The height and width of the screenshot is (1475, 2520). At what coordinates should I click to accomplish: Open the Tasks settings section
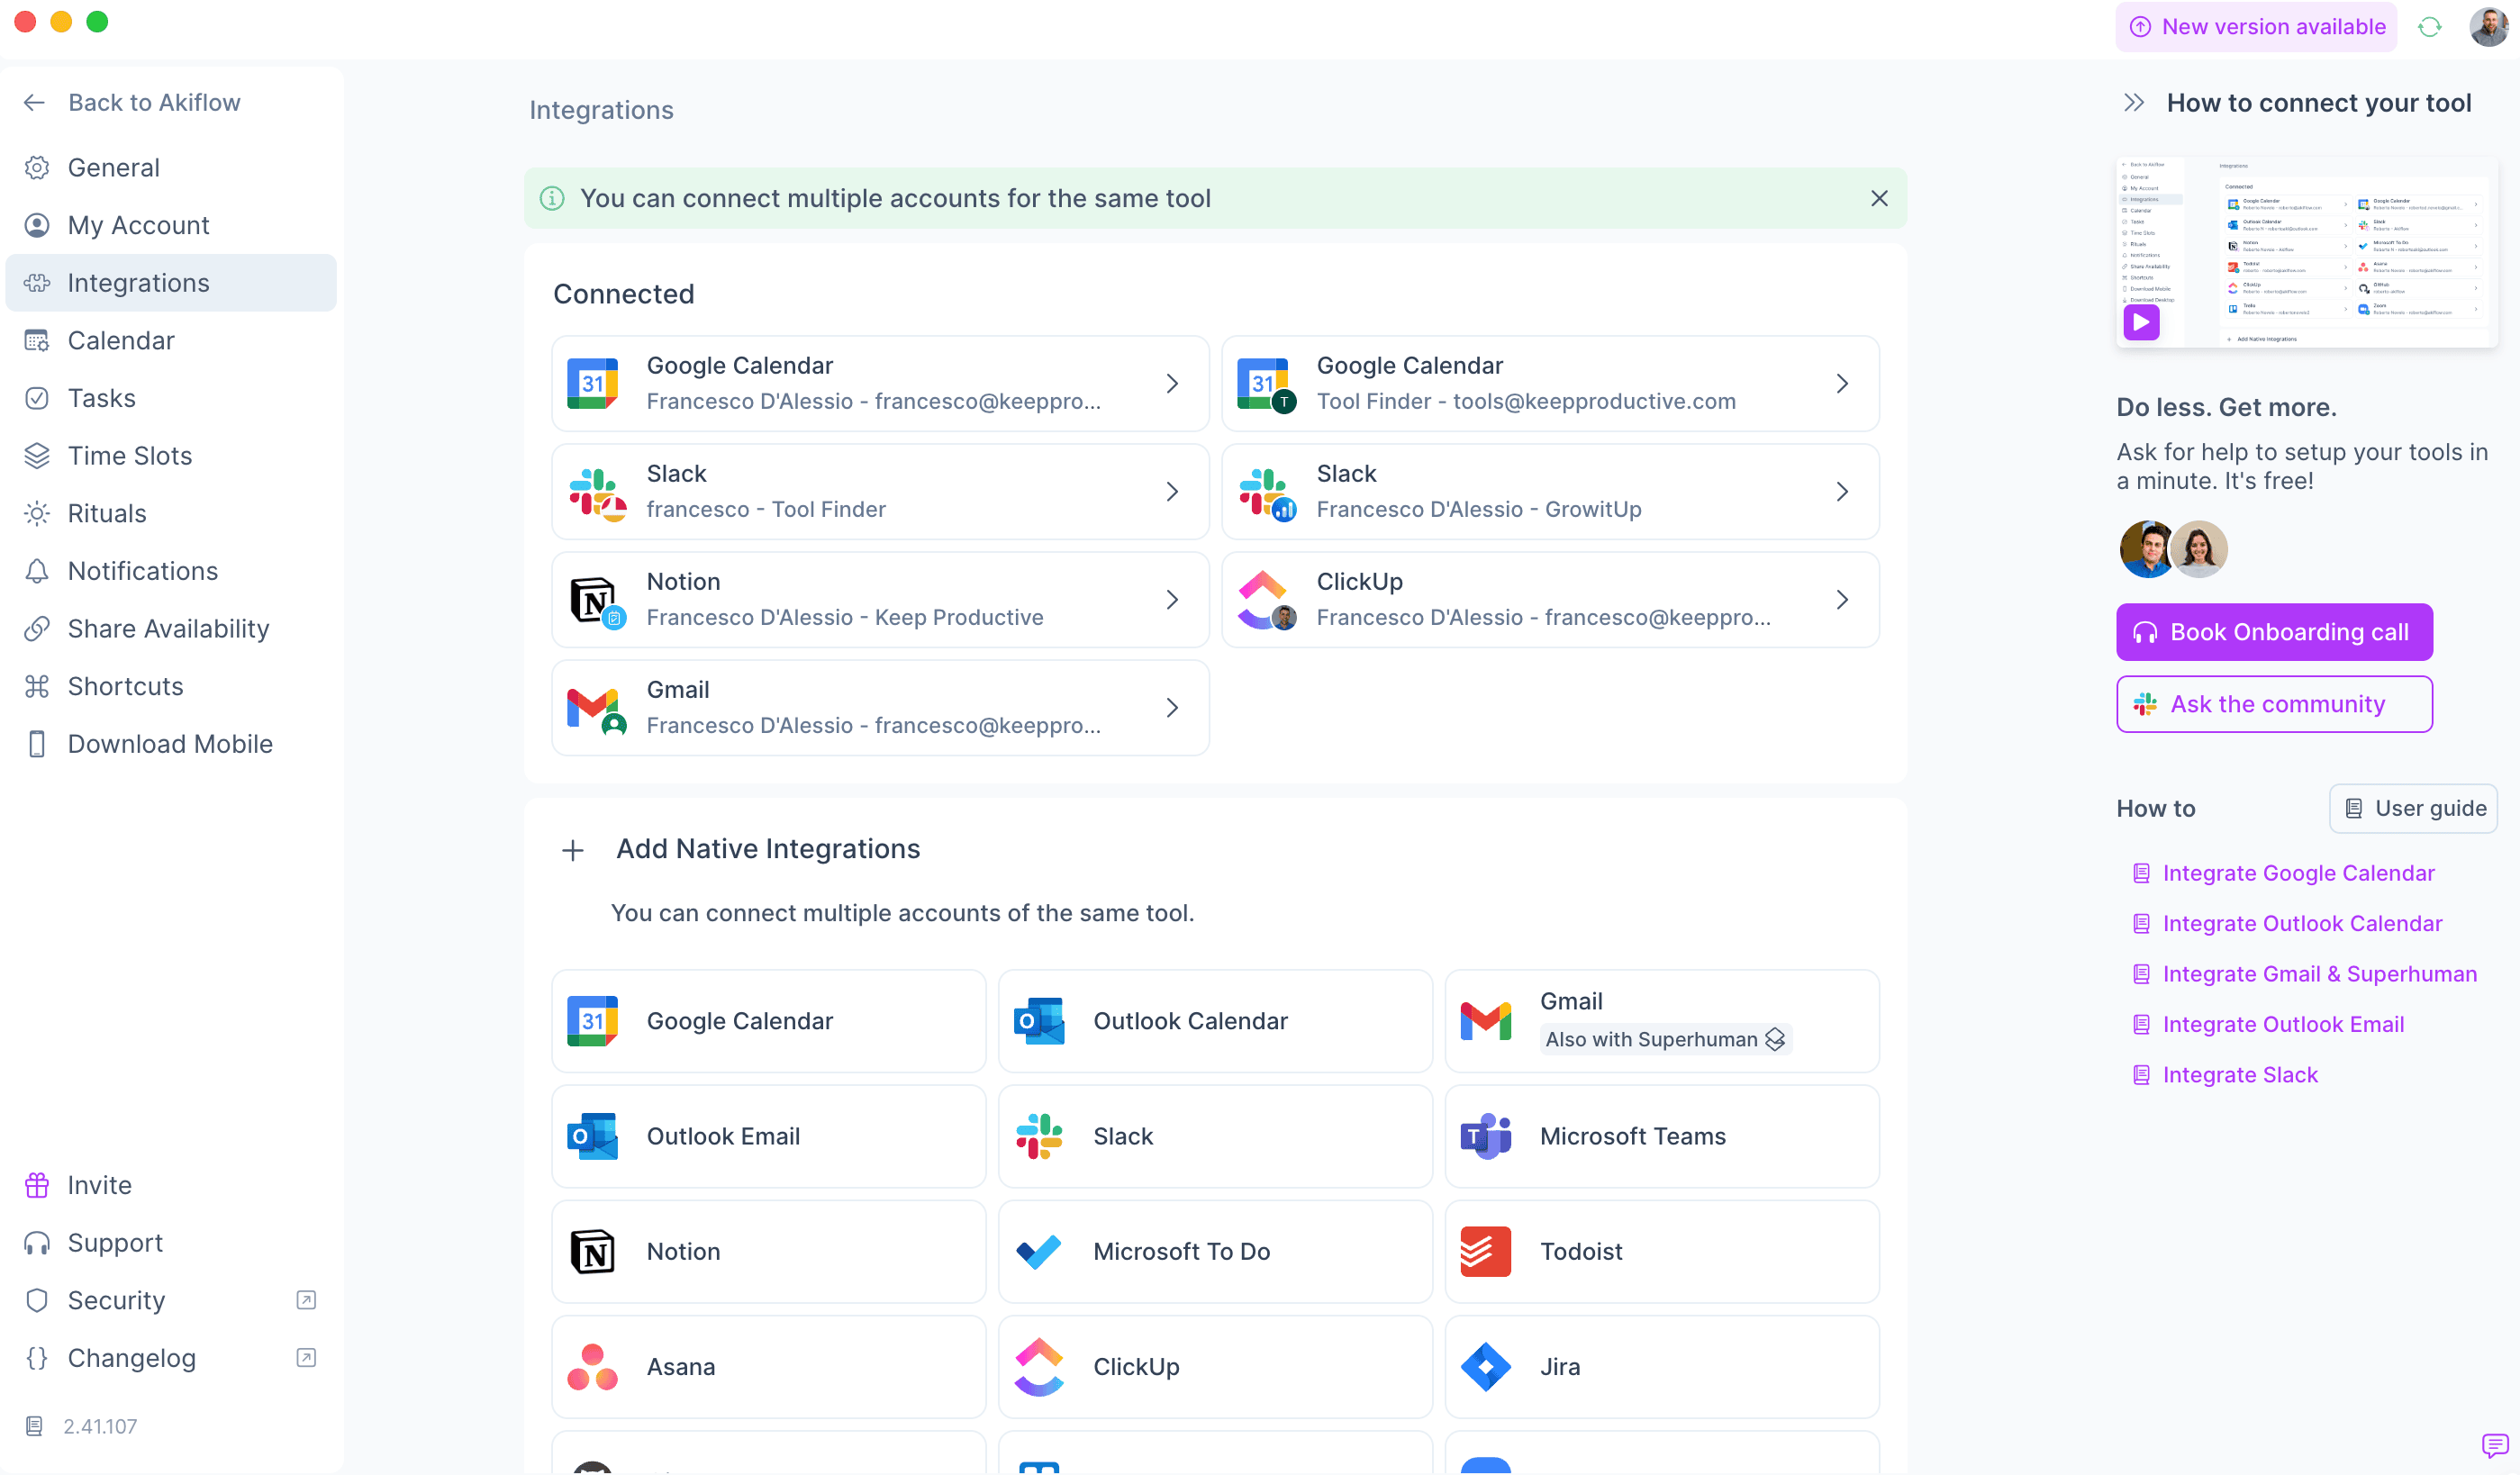[x=101, y=397]
